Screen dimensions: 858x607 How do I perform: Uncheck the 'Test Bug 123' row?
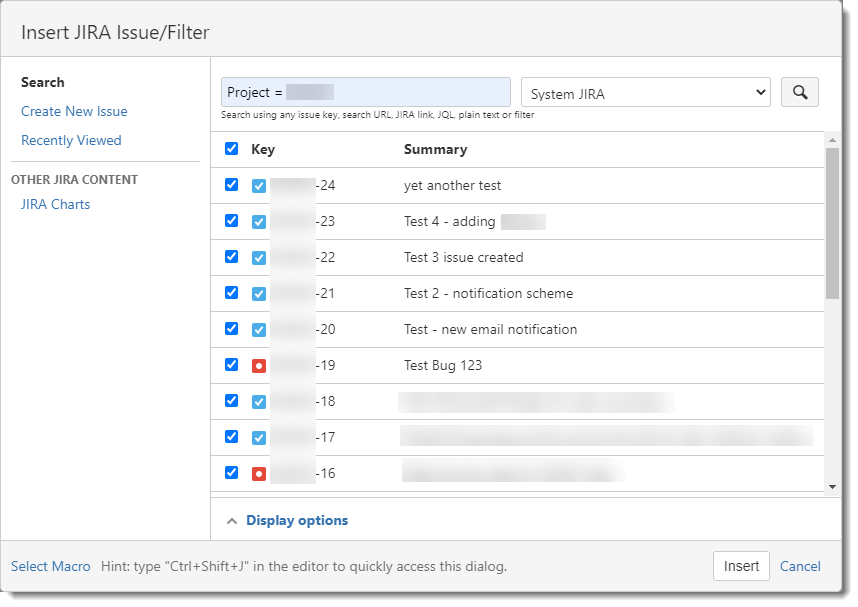pyautogui.click(x=231, y=365)
